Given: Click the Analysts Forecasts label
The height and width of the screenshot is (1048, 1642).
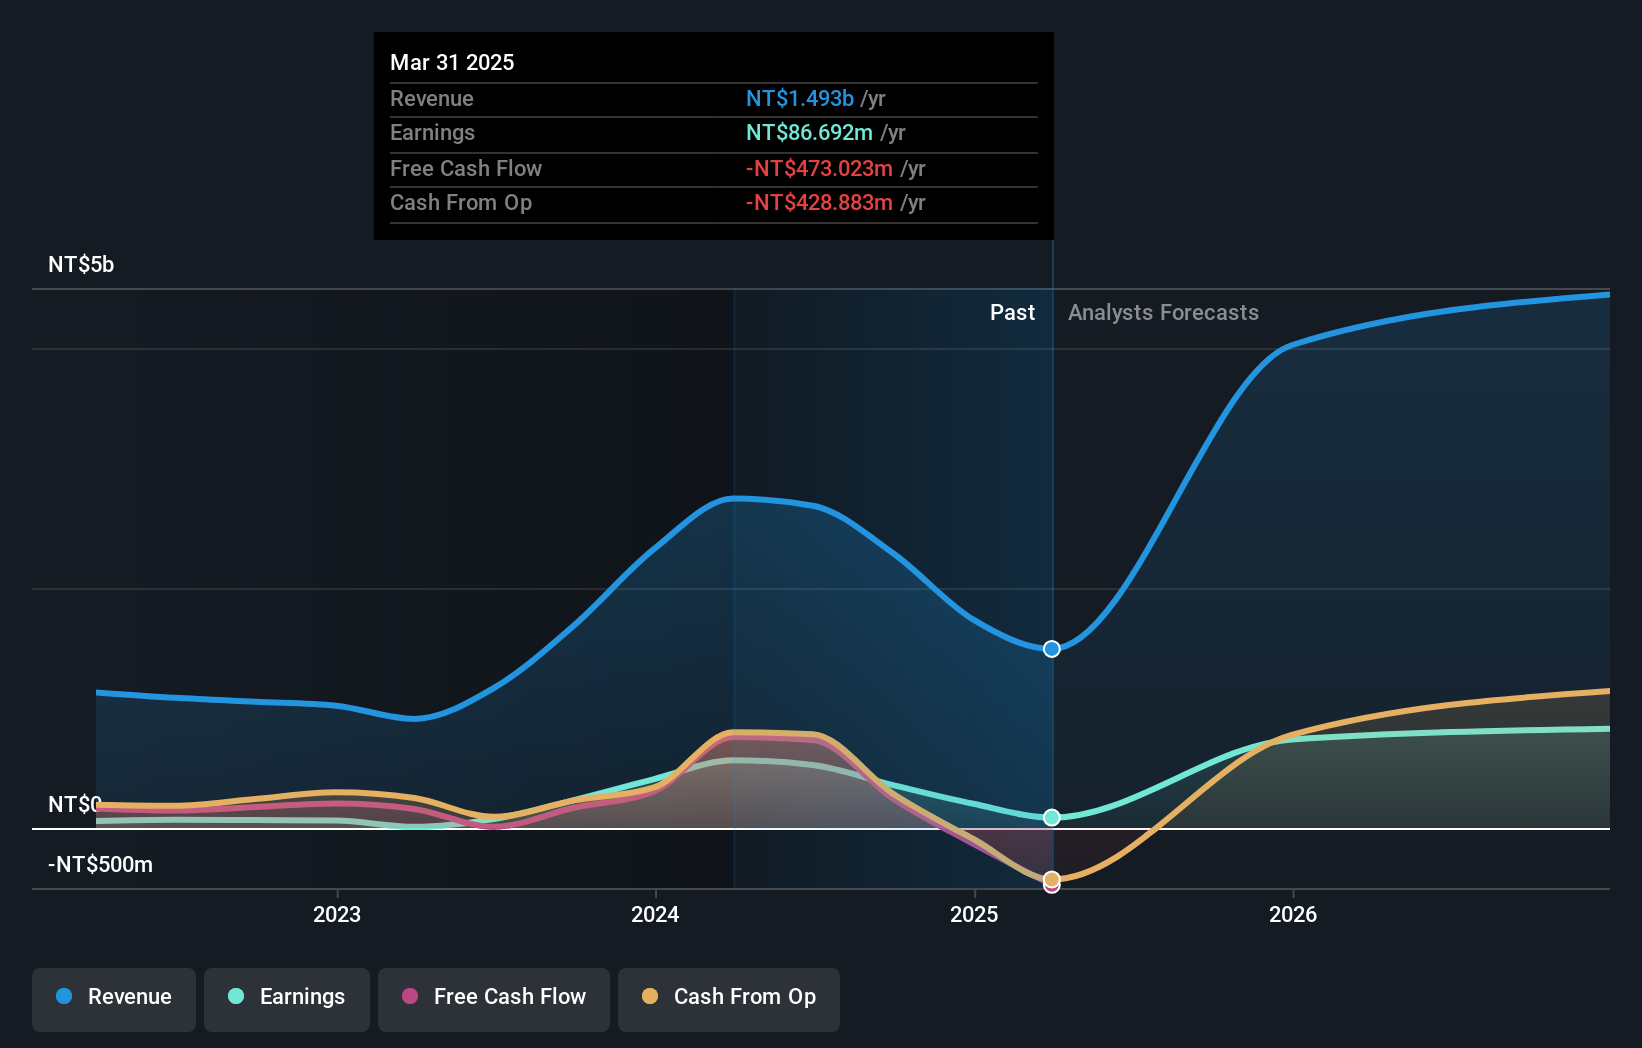Looking at the screenshot, I should [1163, 312].
